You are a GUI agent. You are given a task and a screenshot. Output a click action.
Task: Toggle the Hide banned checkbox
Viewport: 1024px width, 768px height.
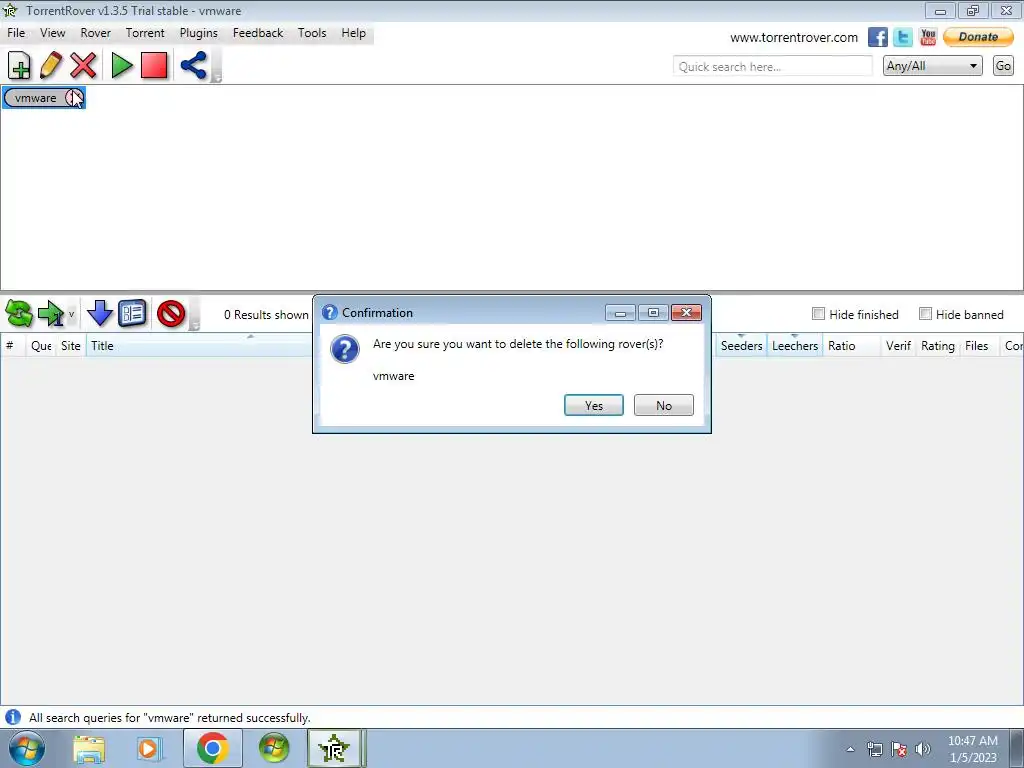[x=925, y=314]
